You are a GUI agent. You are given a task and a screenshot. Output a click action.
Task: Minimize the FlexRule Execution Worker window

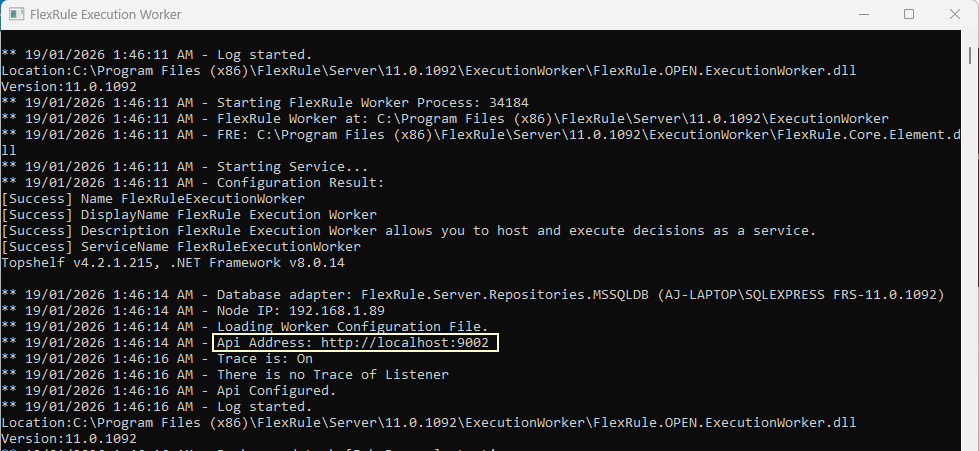(x=863, y=14)
